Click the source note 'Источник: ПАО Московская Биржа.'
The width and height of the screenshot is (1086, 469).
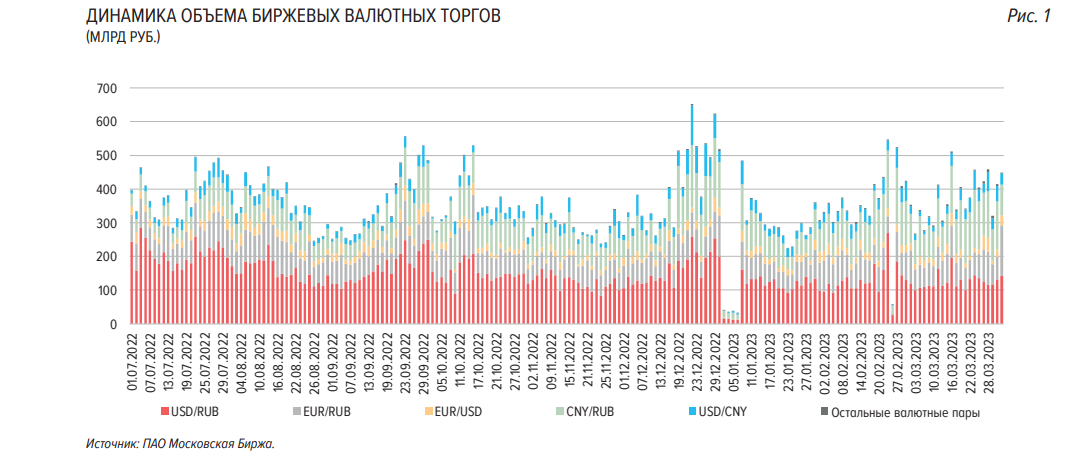[180, 444]
